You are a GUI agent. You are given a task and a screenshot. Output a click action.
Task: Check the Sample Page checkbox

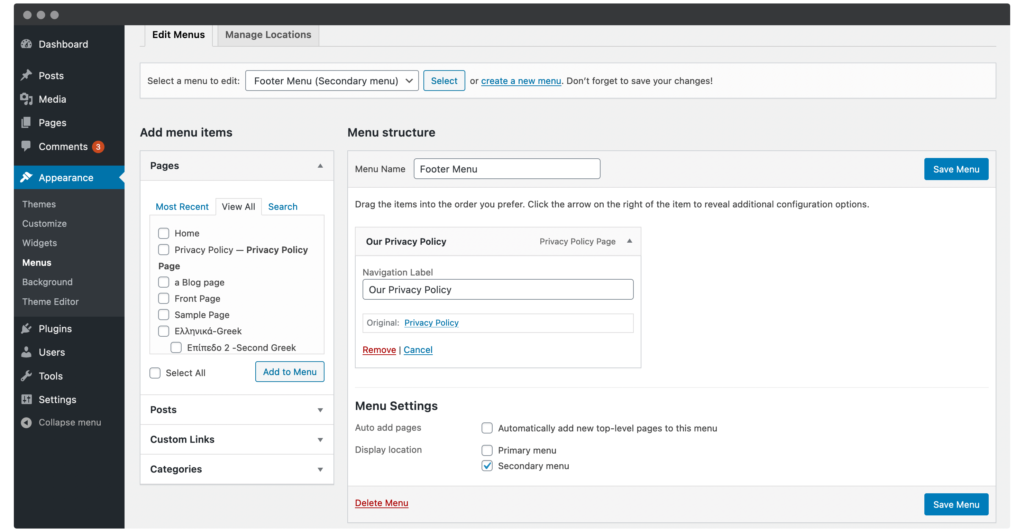164,315
